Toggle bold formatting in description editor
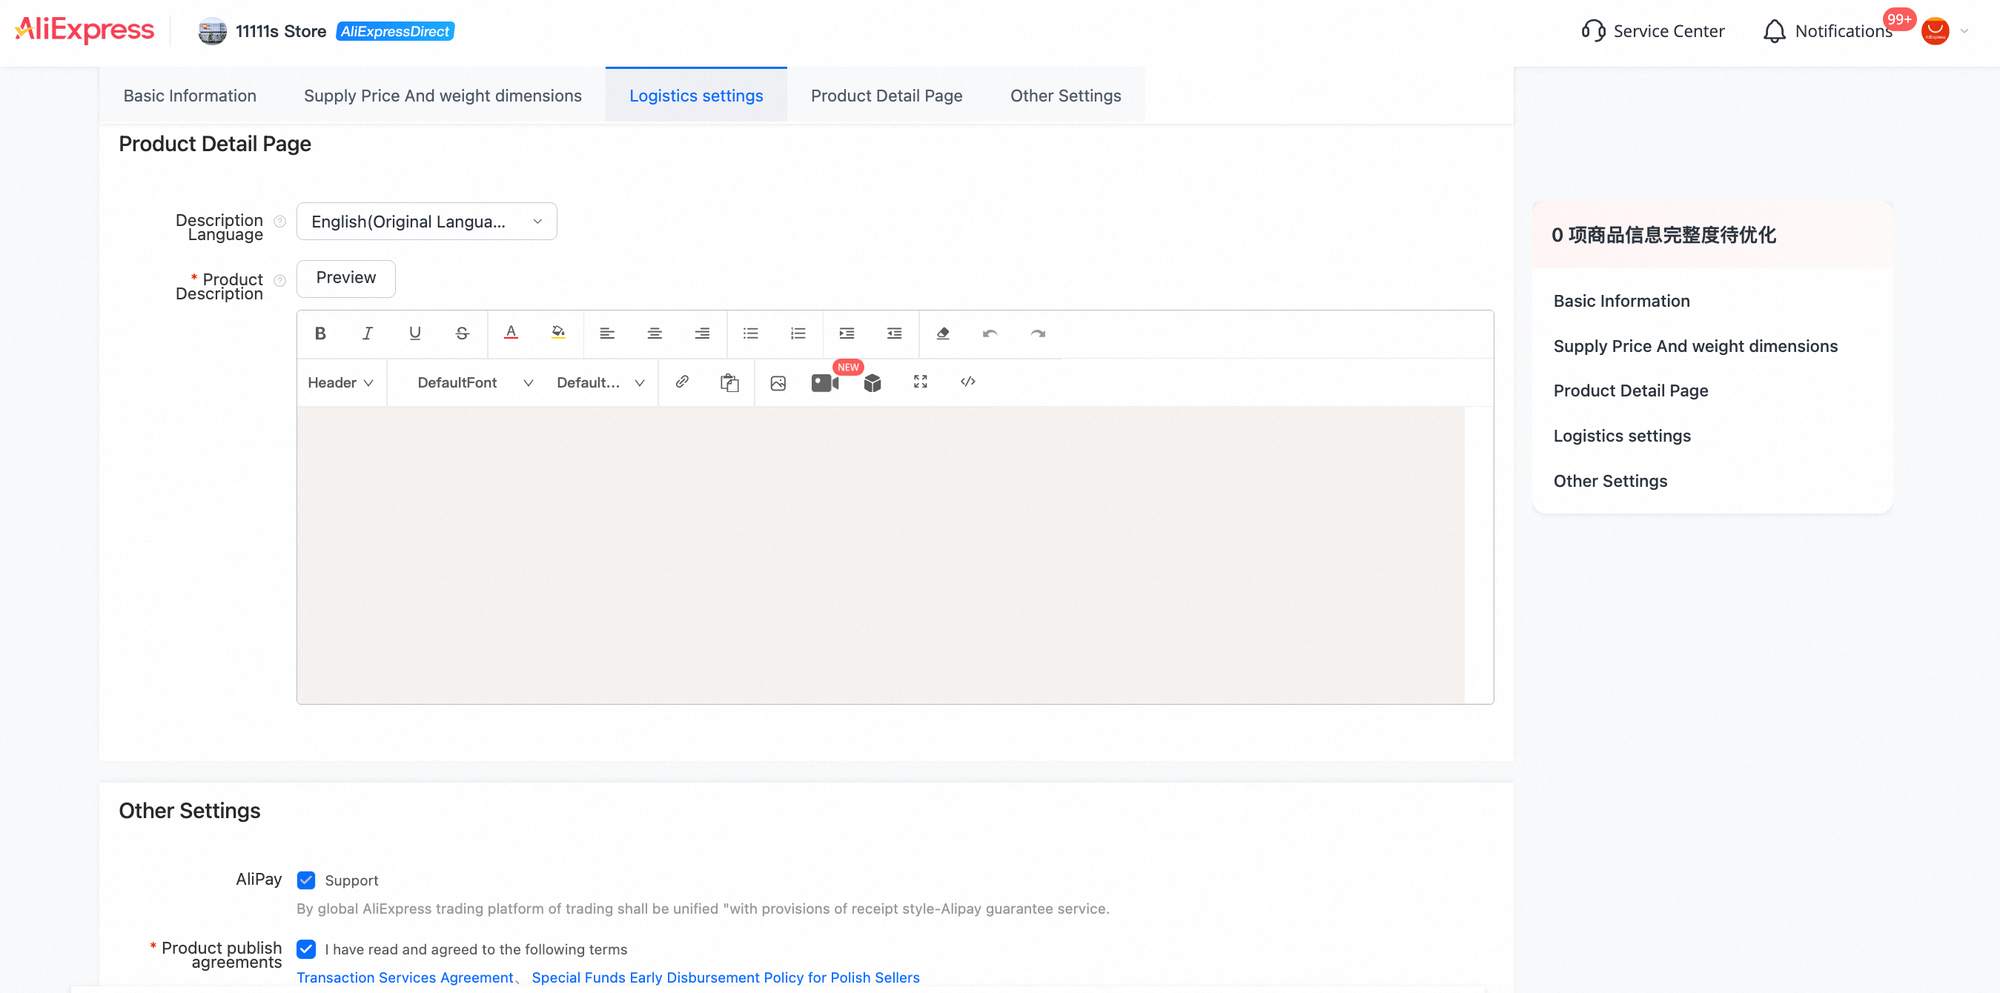This screenshot has height=993, width=2000. [320, 334]
